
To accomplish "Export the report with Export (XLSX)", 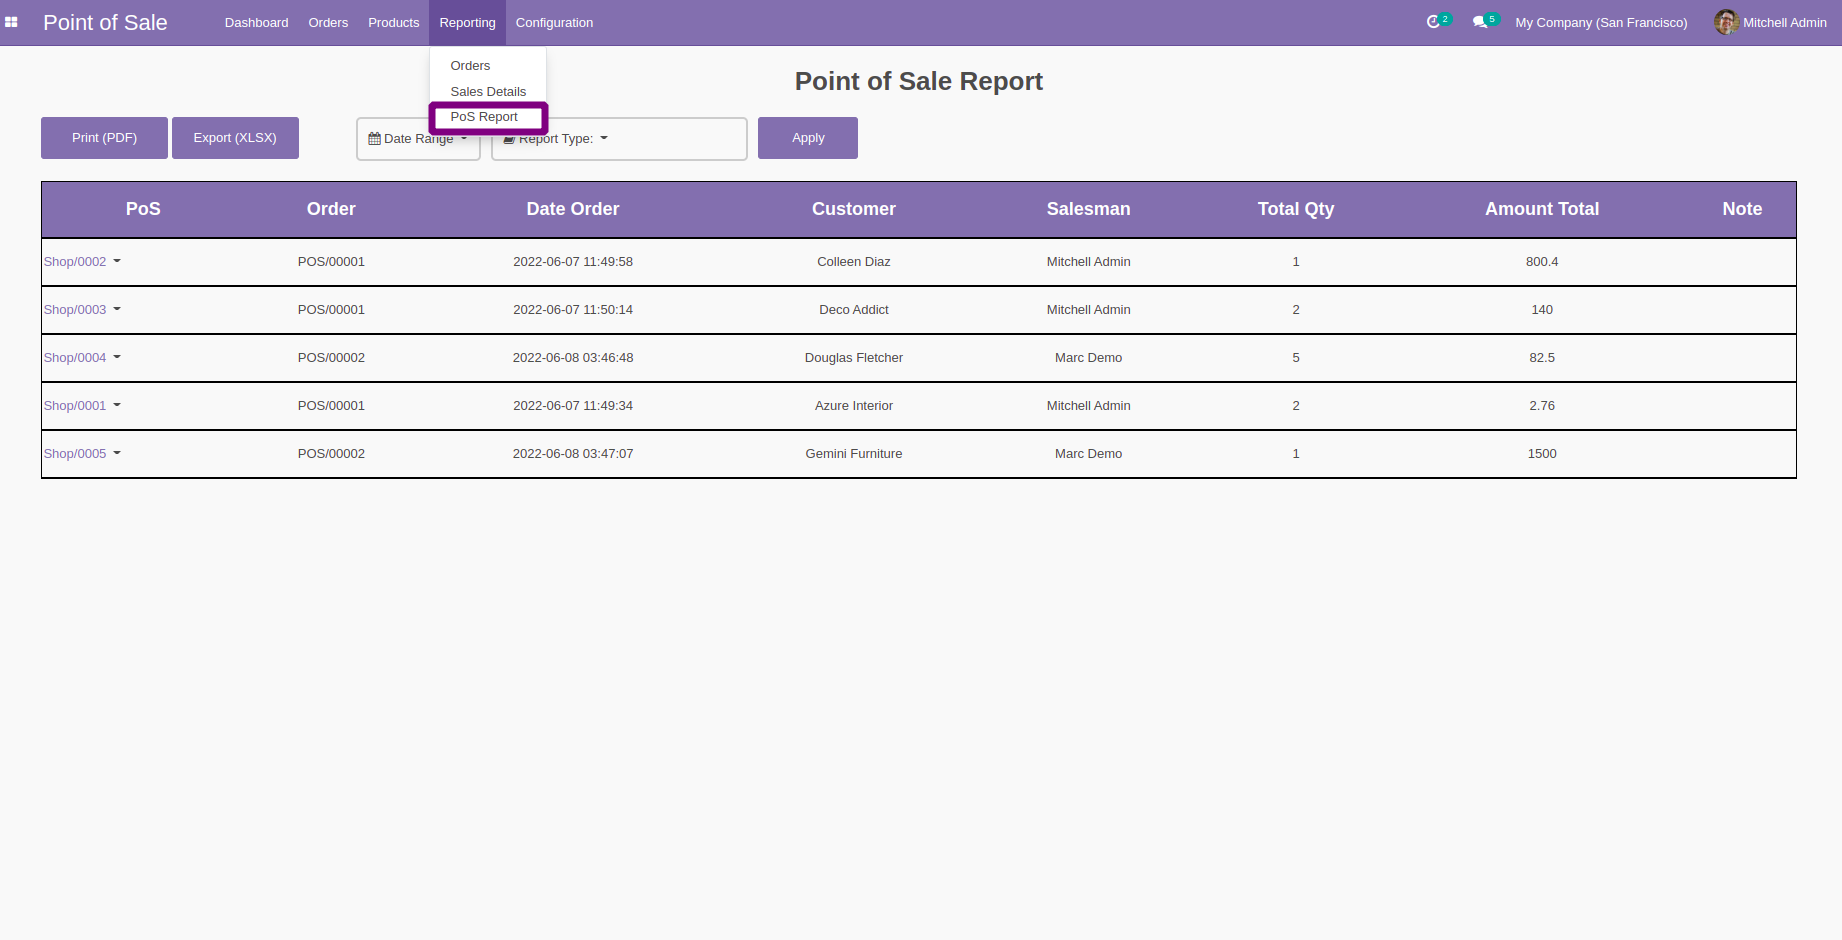I will coord(235,138).
